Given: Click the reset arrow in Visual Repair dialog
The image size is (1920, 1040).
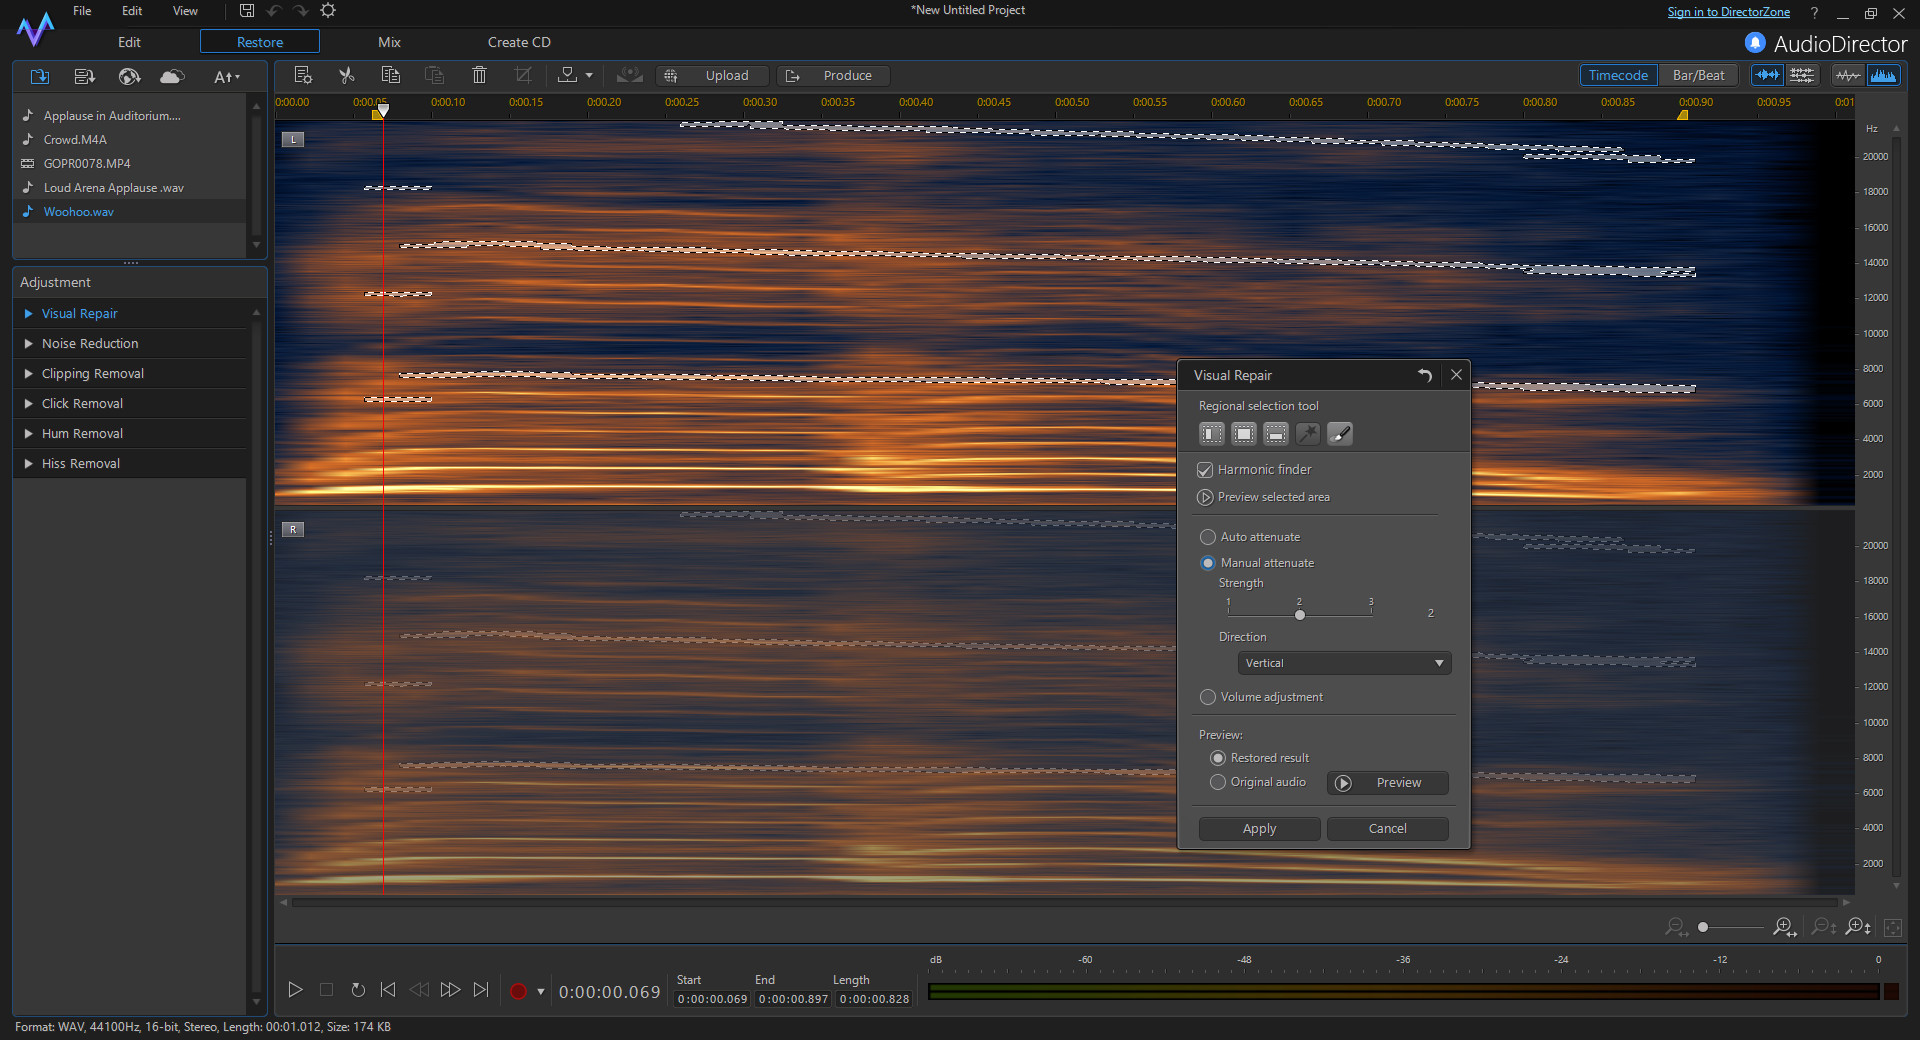Looking at the screenshot, I should (1425, 375).
